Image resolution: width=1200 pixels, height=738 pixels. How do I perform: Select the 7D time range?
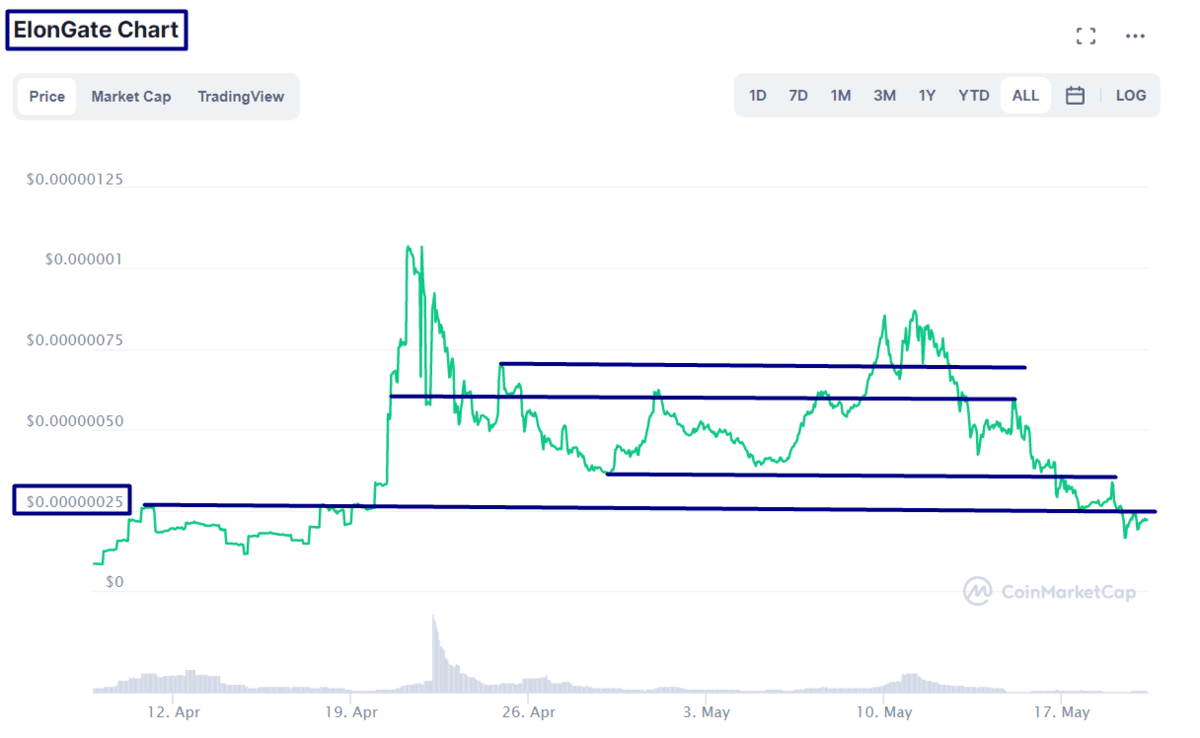[x=798, y=96]
